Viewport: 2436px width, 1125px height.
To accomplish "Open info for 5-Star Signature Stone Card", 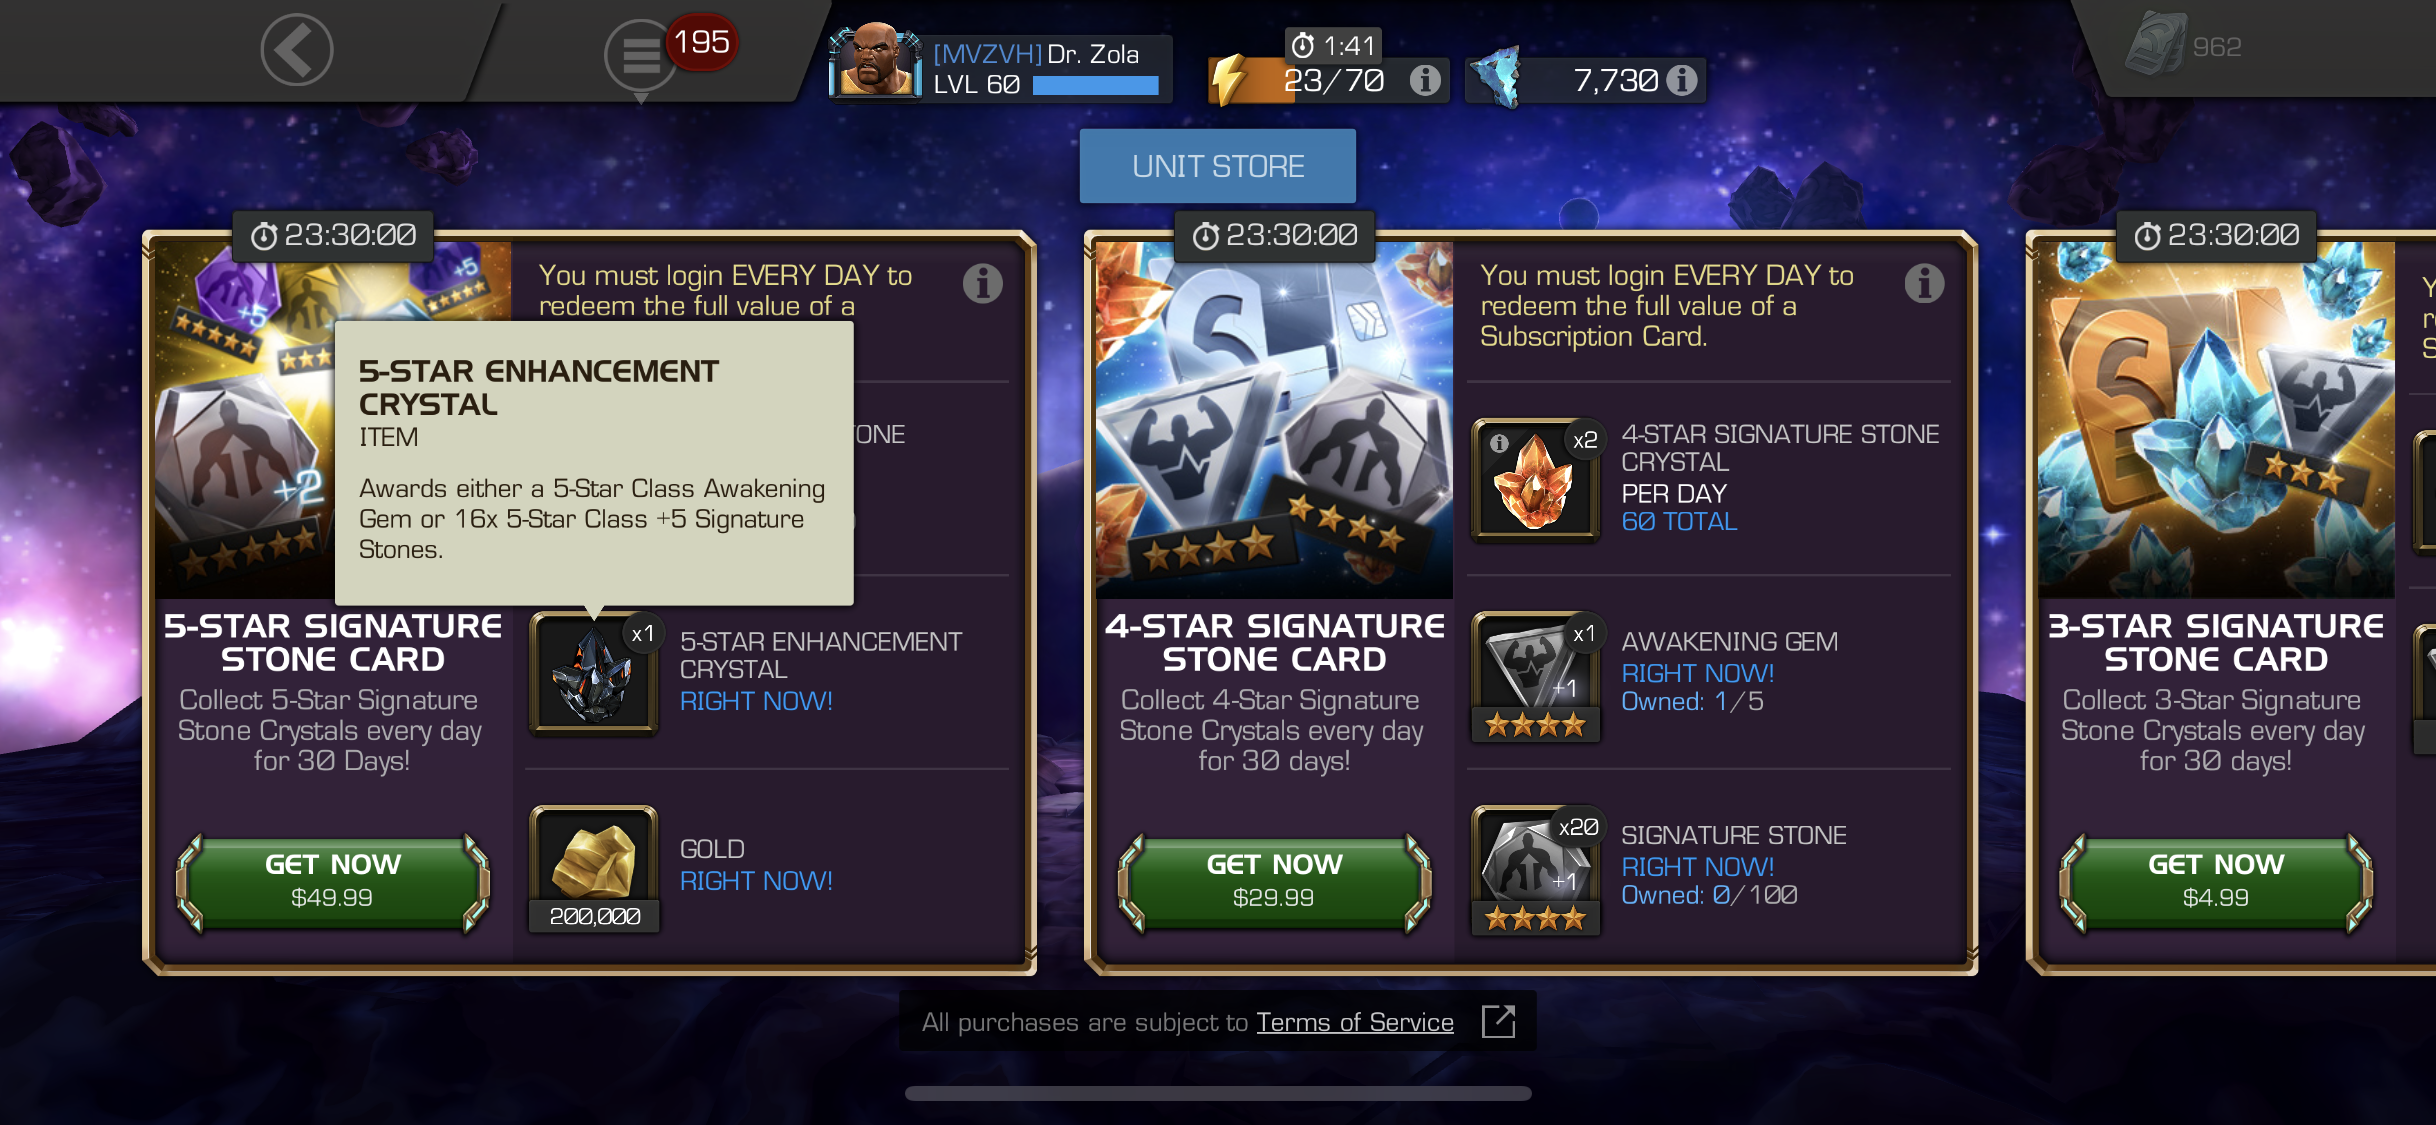I will coord(982,284).
